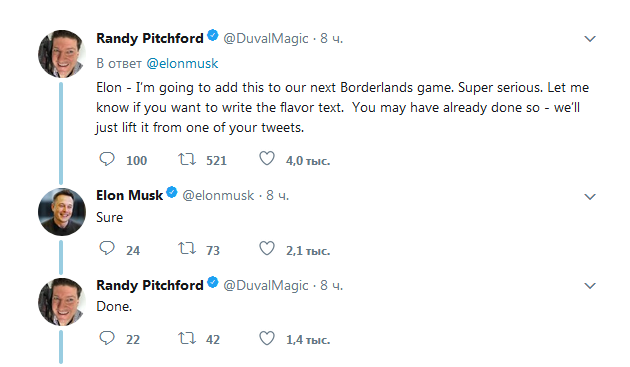Open @DuvalMagic handle on the "Done." tweet
The image size is (630, 367).
point(266,285)
